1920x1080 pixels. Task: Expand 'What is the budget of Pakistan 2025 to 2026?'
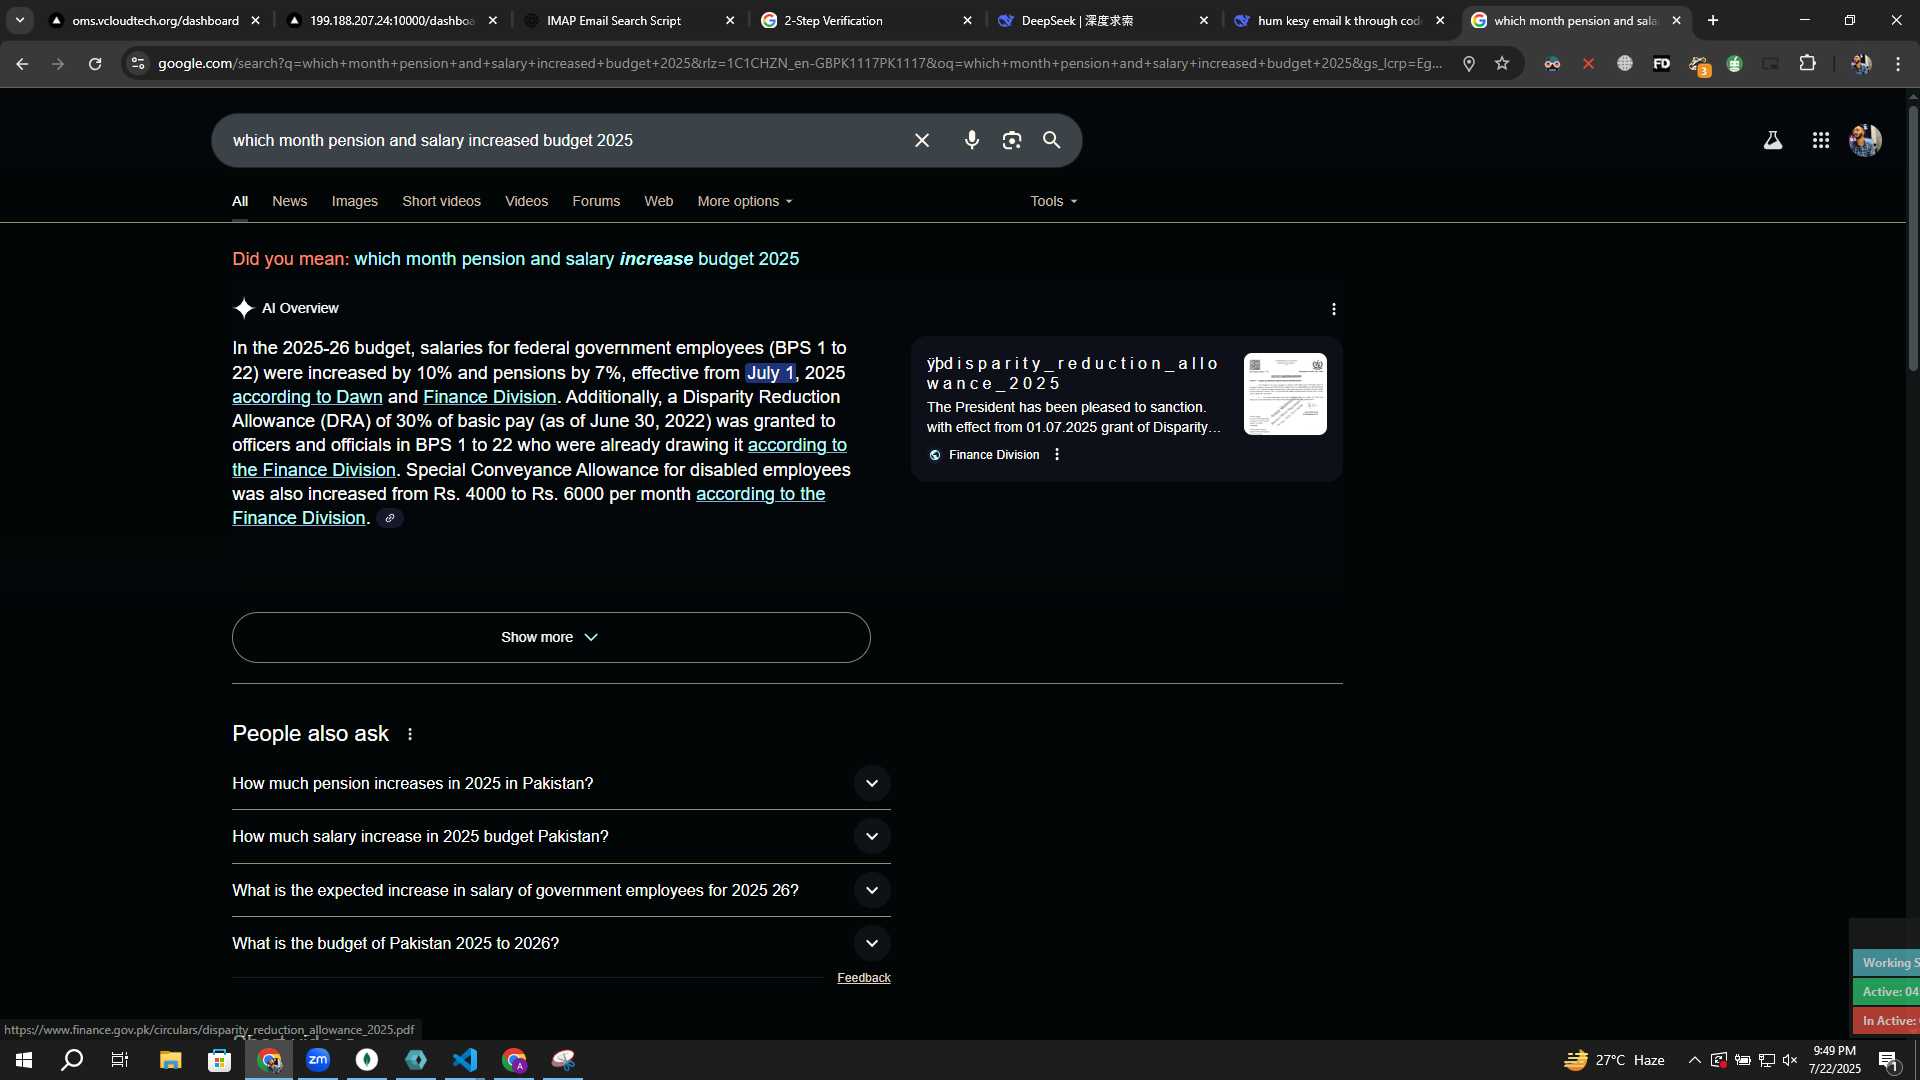(x=561, y=944)
